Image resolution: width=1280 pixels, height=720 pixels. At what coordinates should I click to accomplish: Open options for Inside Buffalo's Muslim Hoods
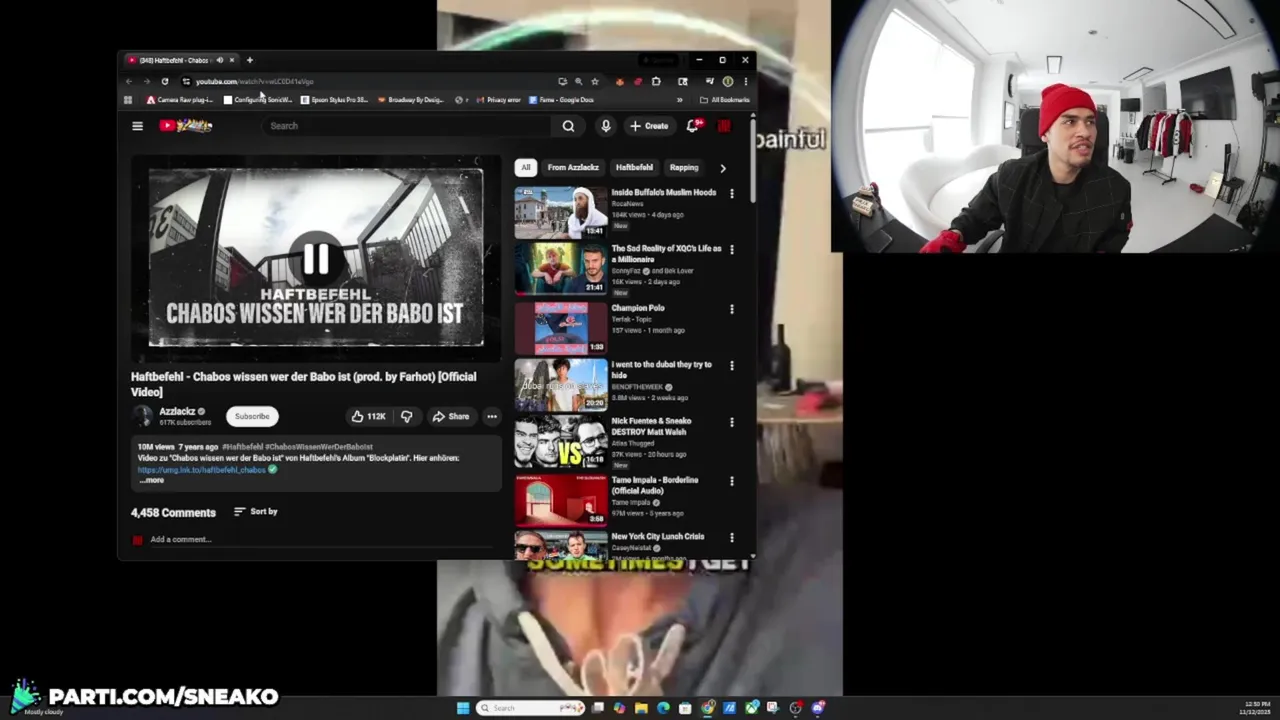(731, 194)
